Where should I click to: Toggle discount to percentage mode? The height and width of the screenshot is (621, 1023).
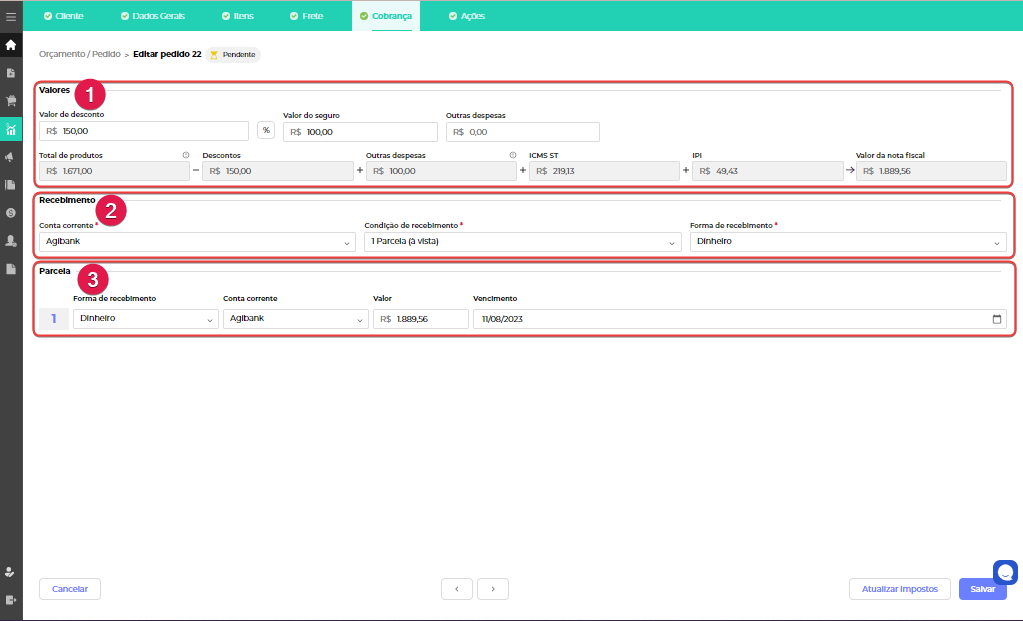266,130
